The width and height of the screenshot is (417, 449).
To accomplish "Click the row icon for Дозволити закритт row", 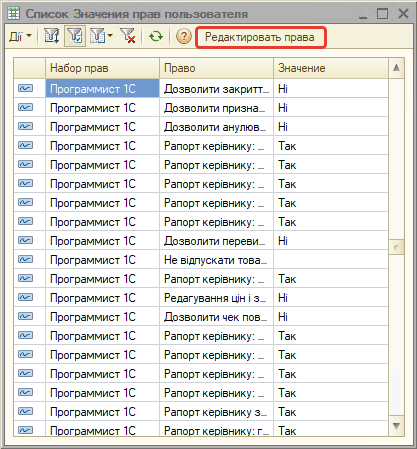I will pos(26,88).
